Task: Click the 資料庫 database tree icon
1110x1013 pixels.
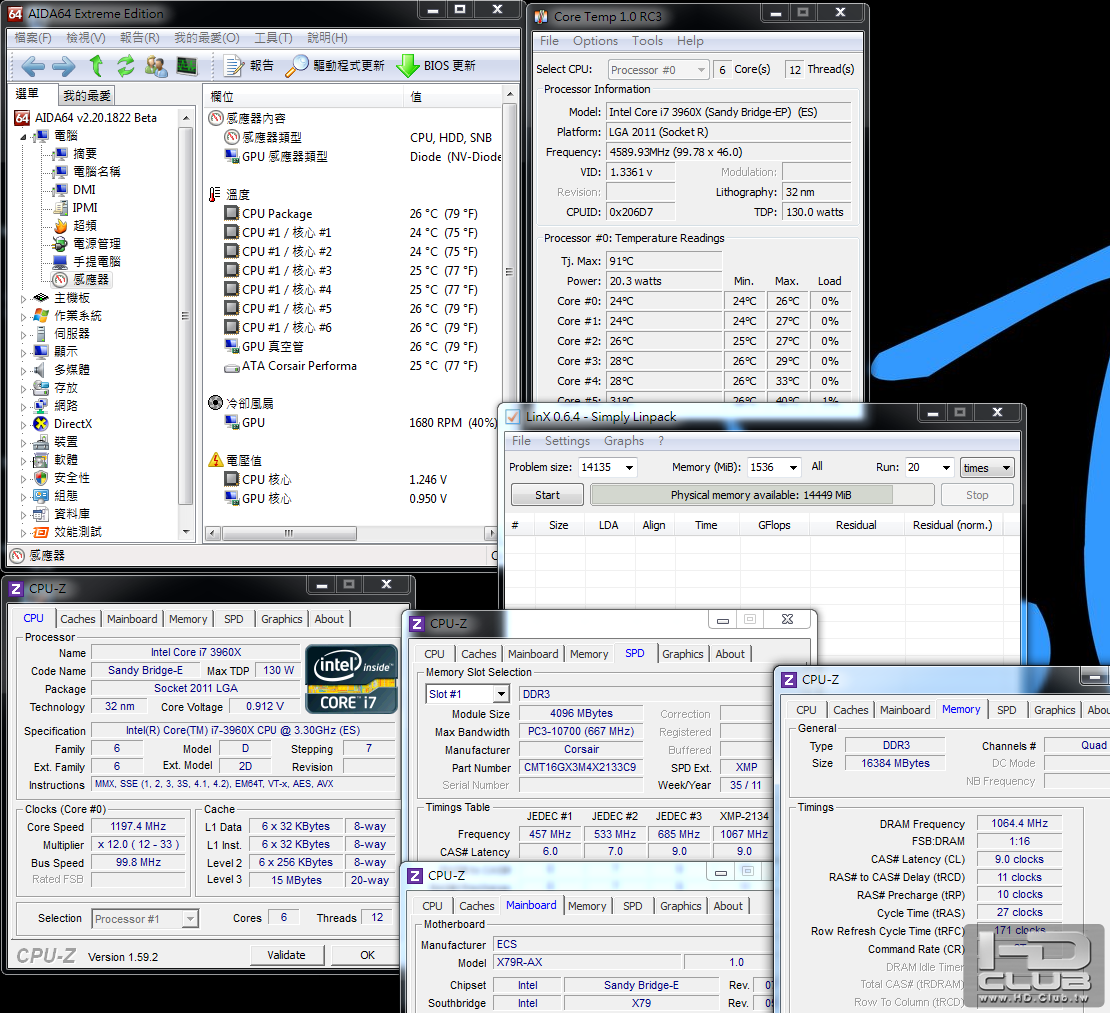Action: point(41,514)
